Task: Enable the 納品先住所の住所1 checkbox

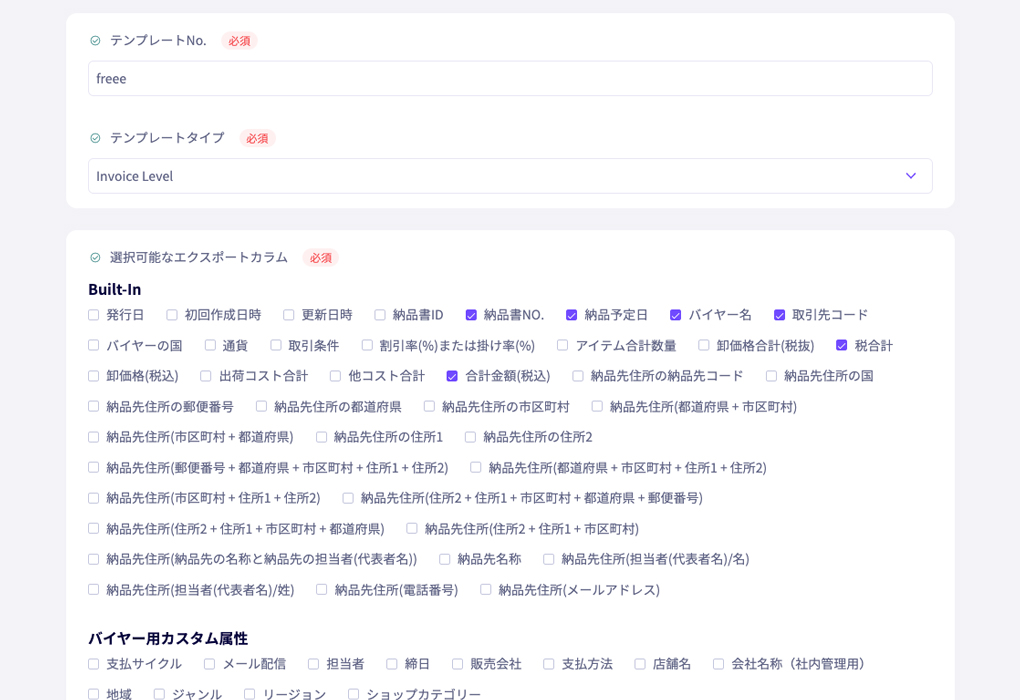Action: point(321,437)
